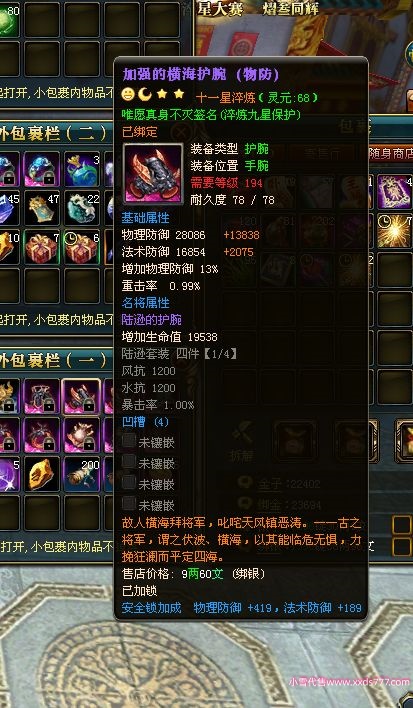Click the golden sparkle timed item
Screen dimensions: 413x708
[x=394, y=231]
